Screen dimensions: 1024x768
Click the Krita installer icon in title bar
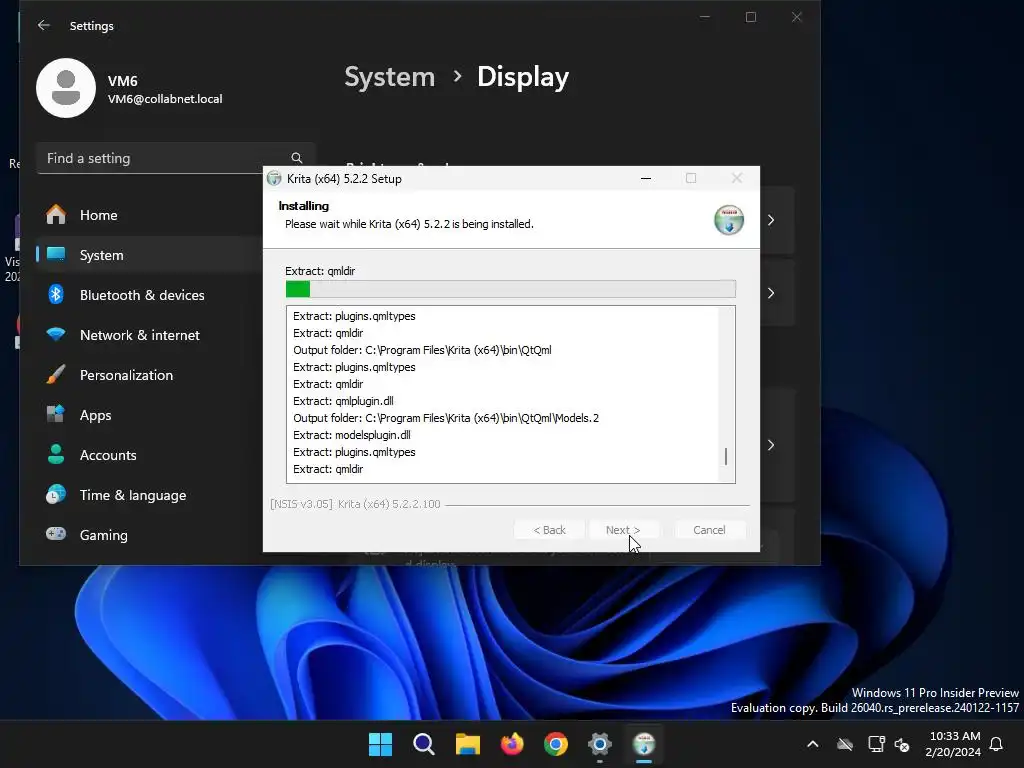(x=274, y=178)
